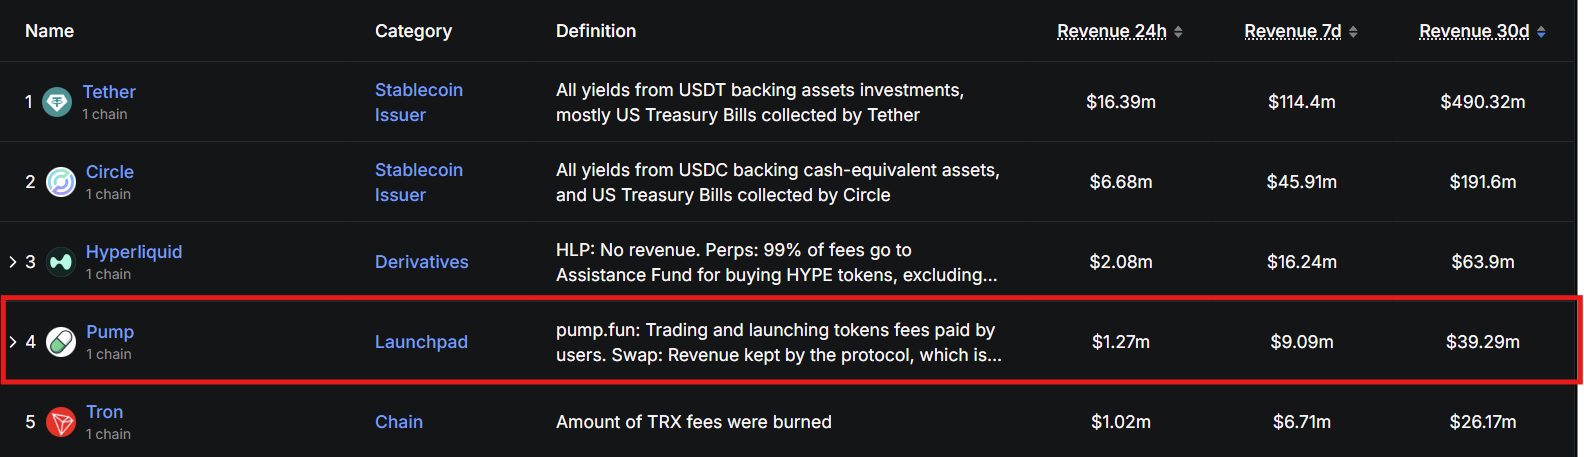The height and width of the screenshot is (457, 1584).
Task: Open the Hyperliquid protocol page
Action: [x=134, y=252]
